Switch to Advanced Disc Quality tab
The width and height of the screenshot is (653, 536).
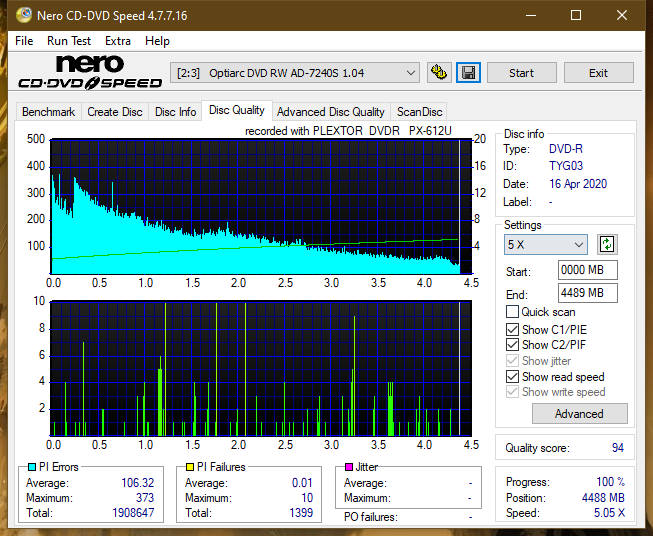point(331,112)
